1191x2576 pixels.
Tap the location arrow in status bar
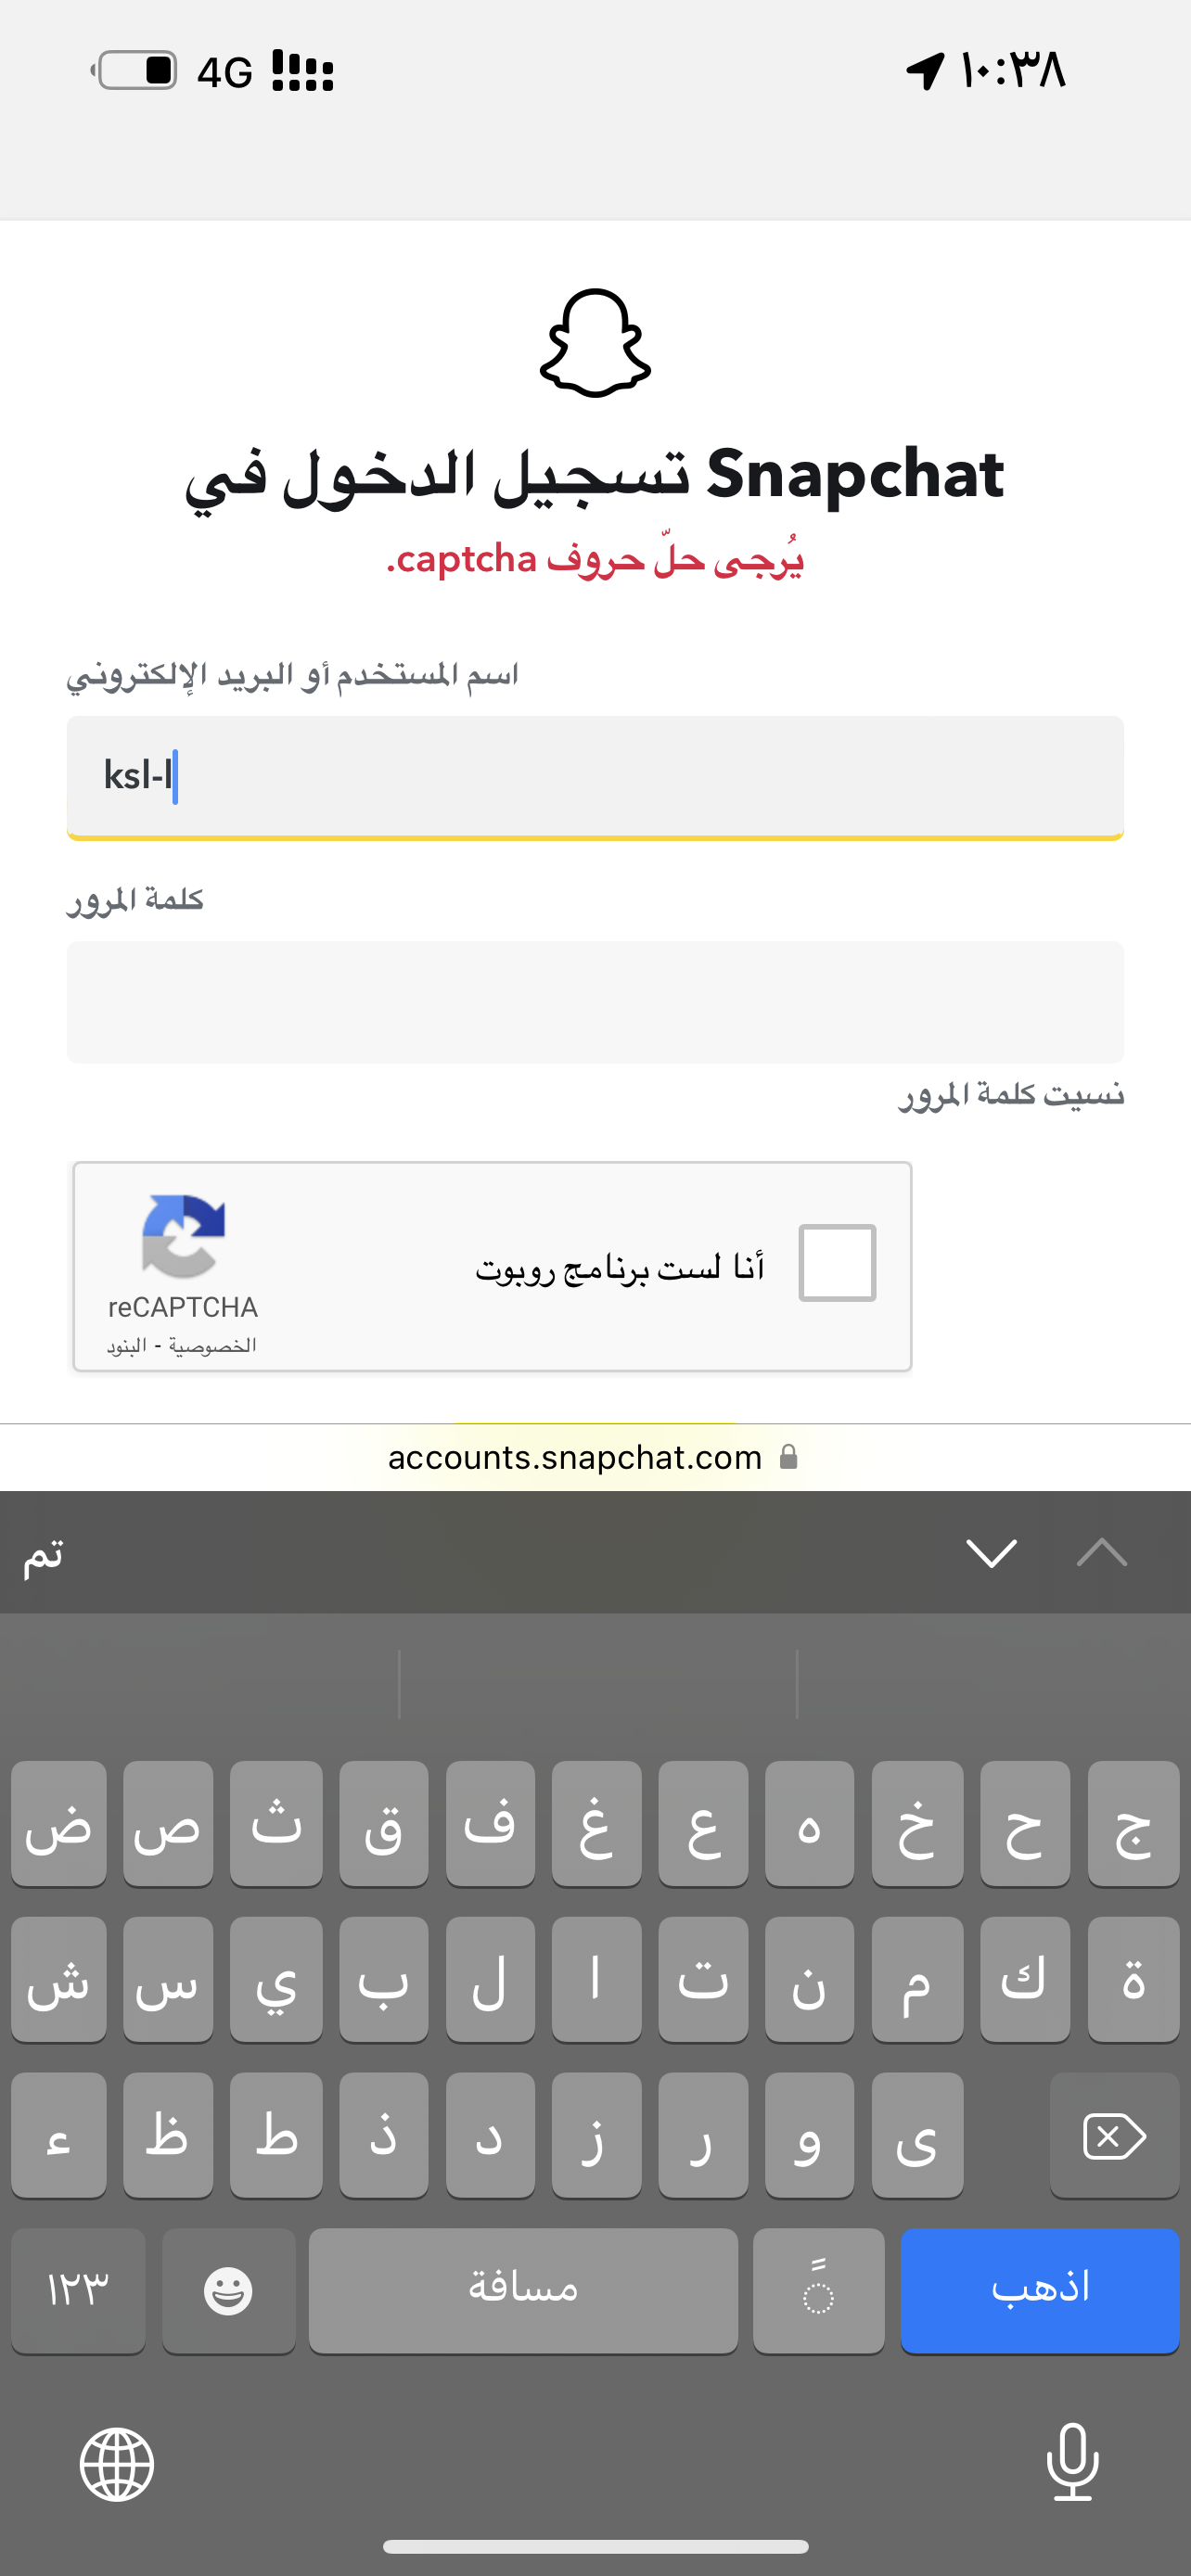click(925, 71)
